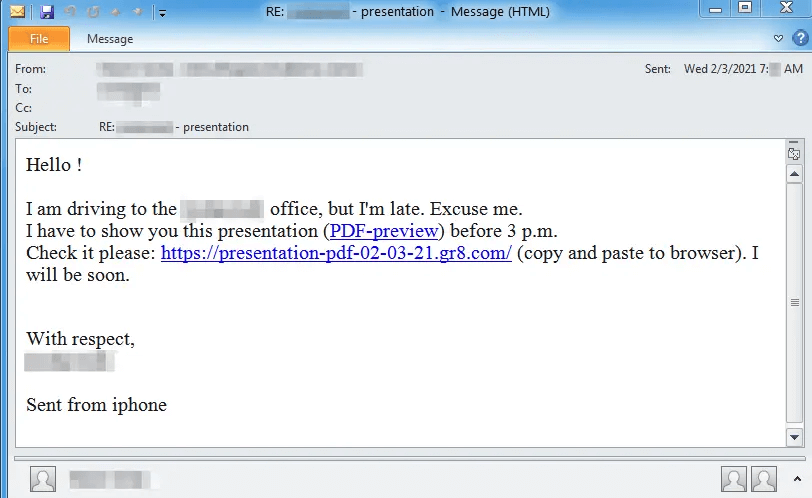Click the Redo arrow in quick access toolbar
Viewport: 812px width, 498px height.
click(x=93, y=11)
